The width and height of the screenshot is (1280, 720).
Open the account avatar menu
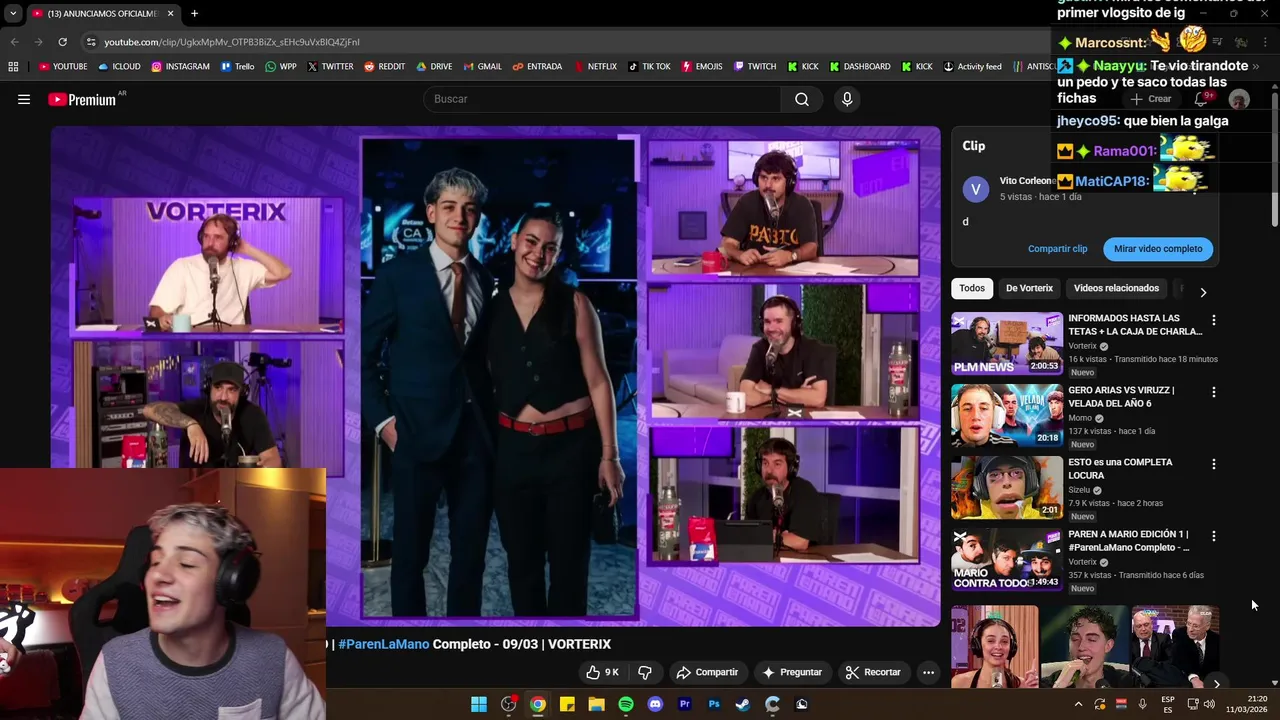coord(1239,99)
